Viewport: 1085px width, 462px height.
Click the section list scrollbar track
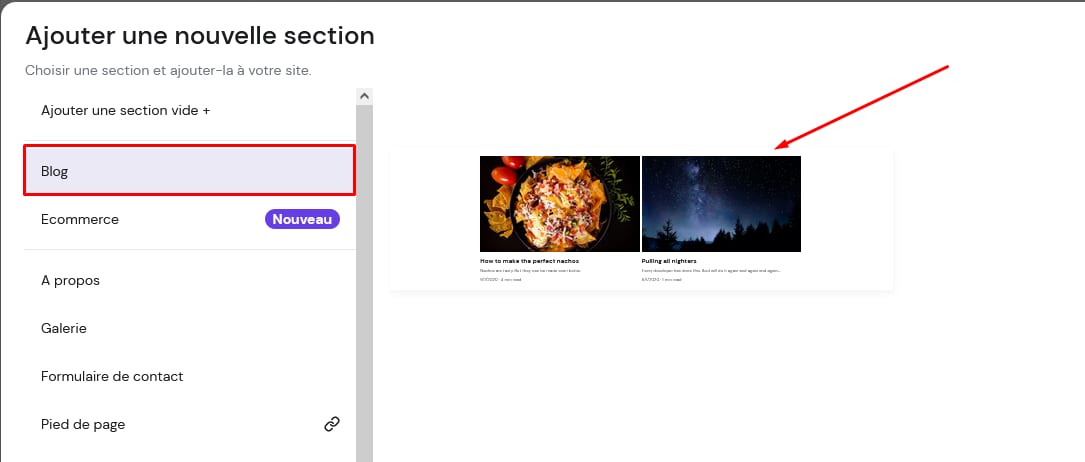364,300
